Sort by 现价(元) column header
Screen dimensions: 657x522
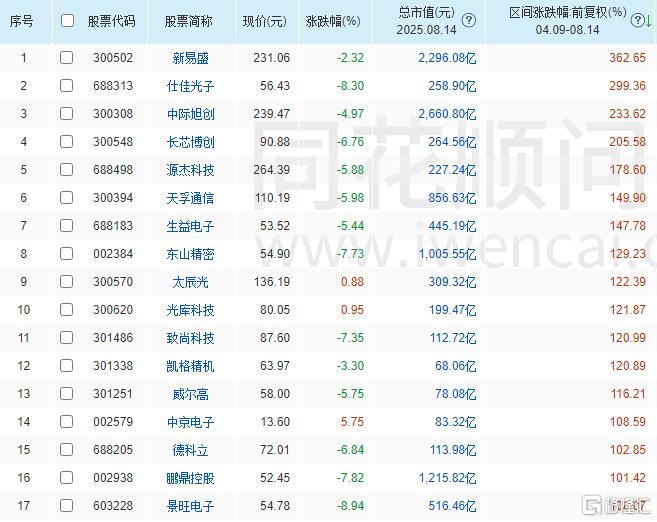(265, 21)
